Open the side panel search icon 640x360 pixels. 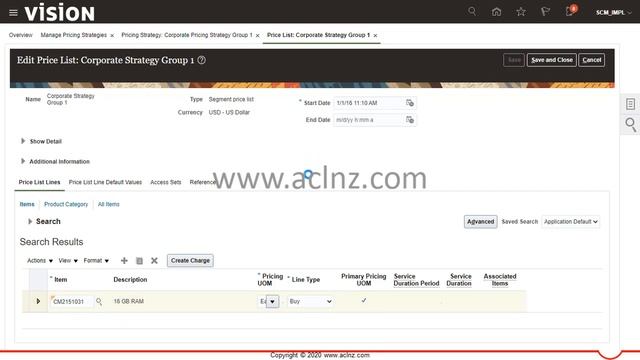pyautogui.click(x=630, y=124)
